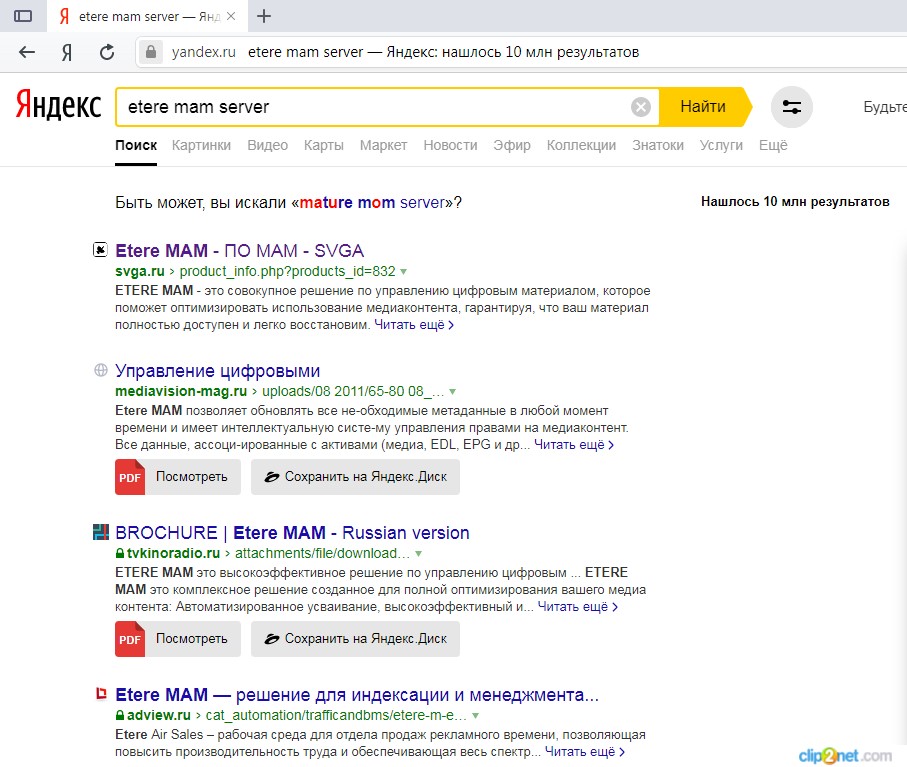
Task: Open search filter settings next to Найти
Action: point(791,106)
